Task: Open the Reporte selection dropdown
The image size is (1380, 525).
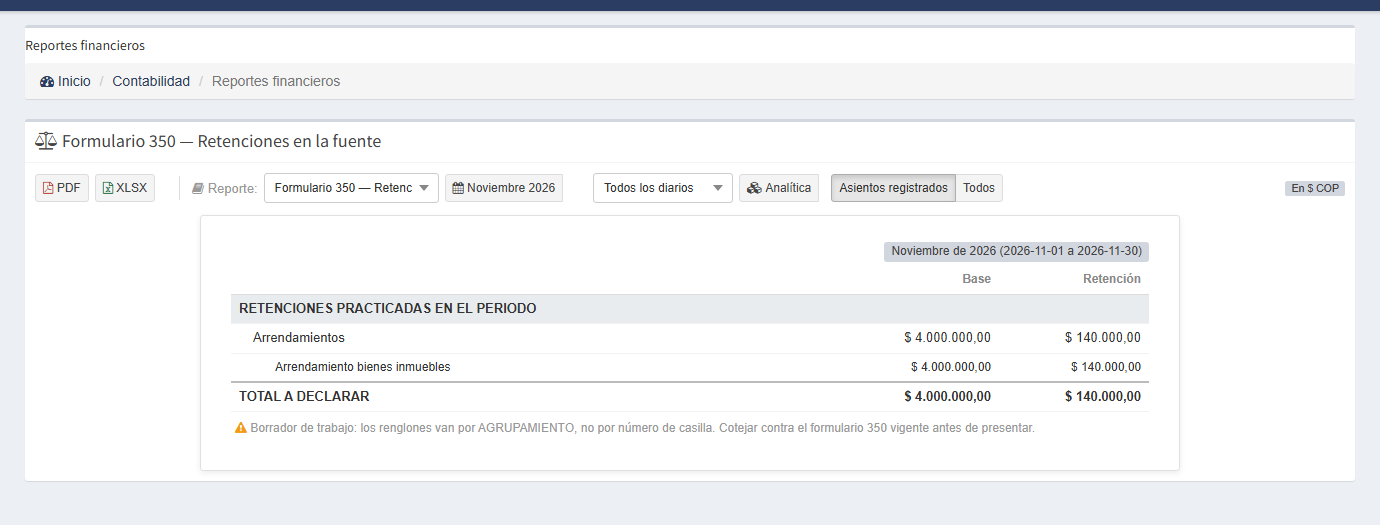Action: 351,188
